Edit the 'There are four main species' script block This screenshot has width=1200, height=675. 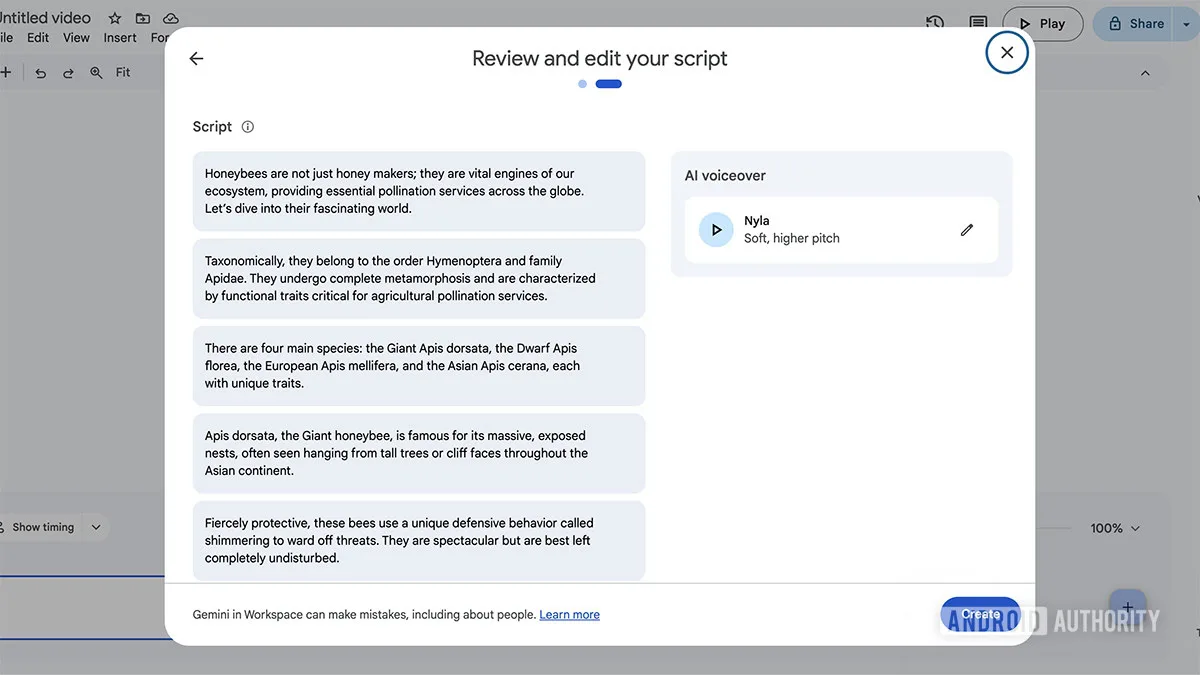tap(419, 366)
